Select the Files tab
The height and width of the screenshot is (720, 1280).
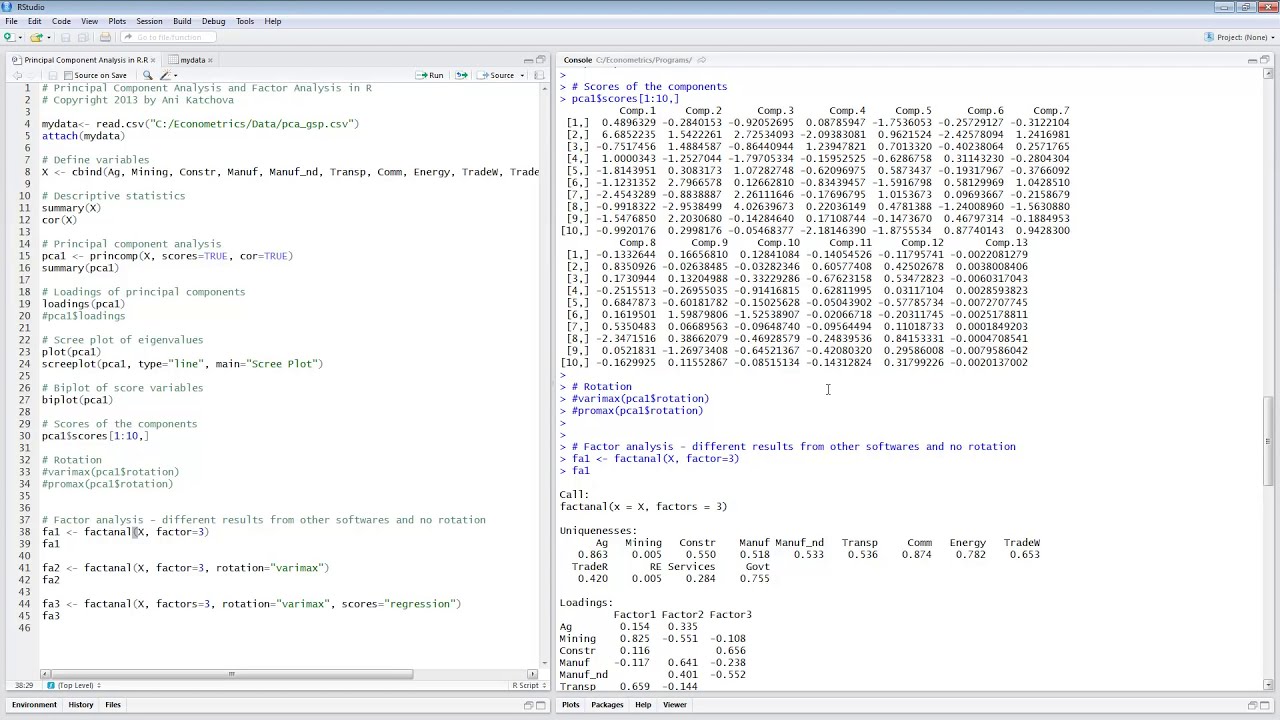point(113,705)
